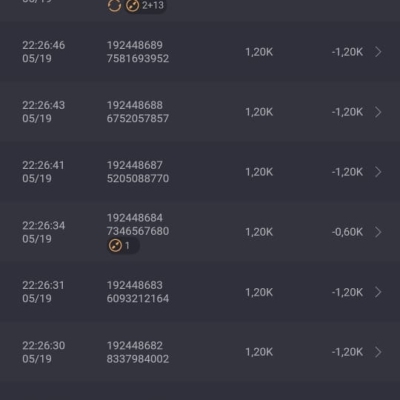
Task: Click the 2+13 bonus badge
Action: click(x=146, y=6)
